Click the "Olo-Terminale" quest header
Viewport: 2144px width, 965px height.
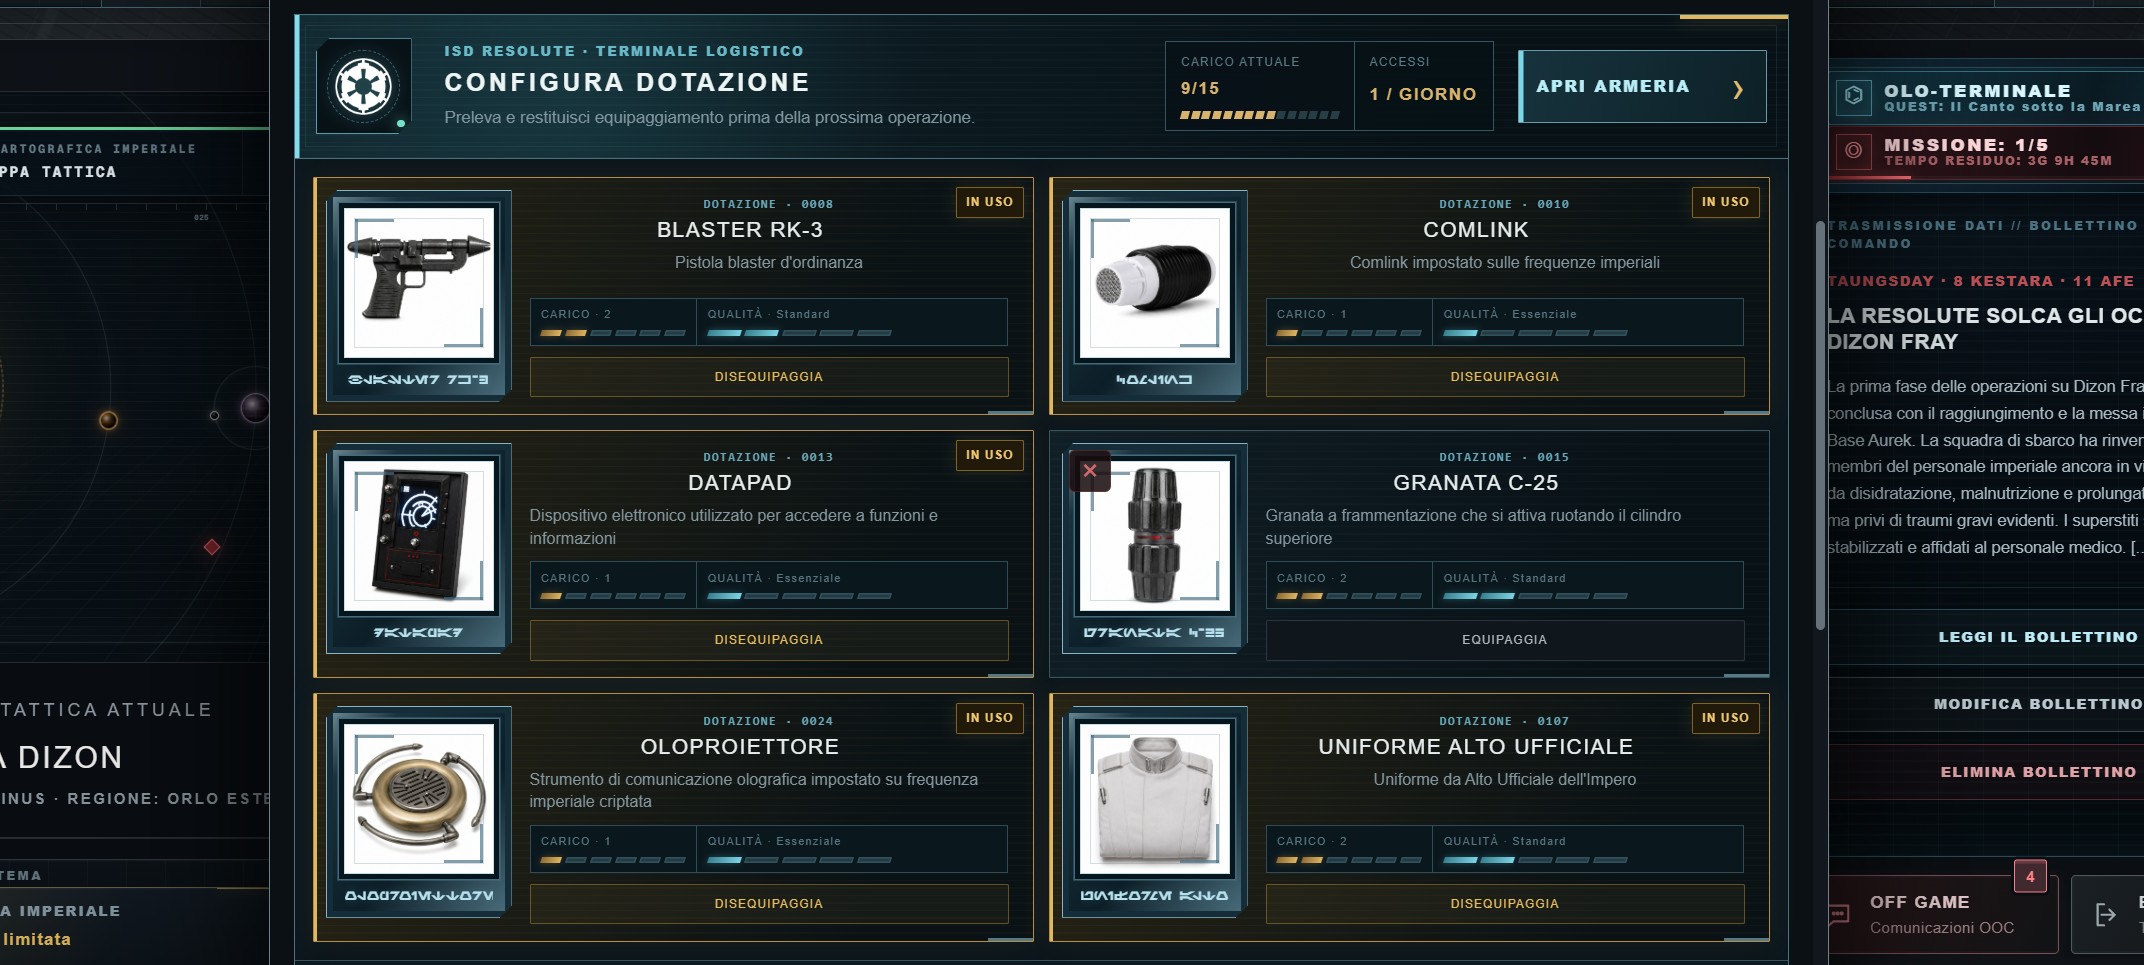tap(1977, 90)
